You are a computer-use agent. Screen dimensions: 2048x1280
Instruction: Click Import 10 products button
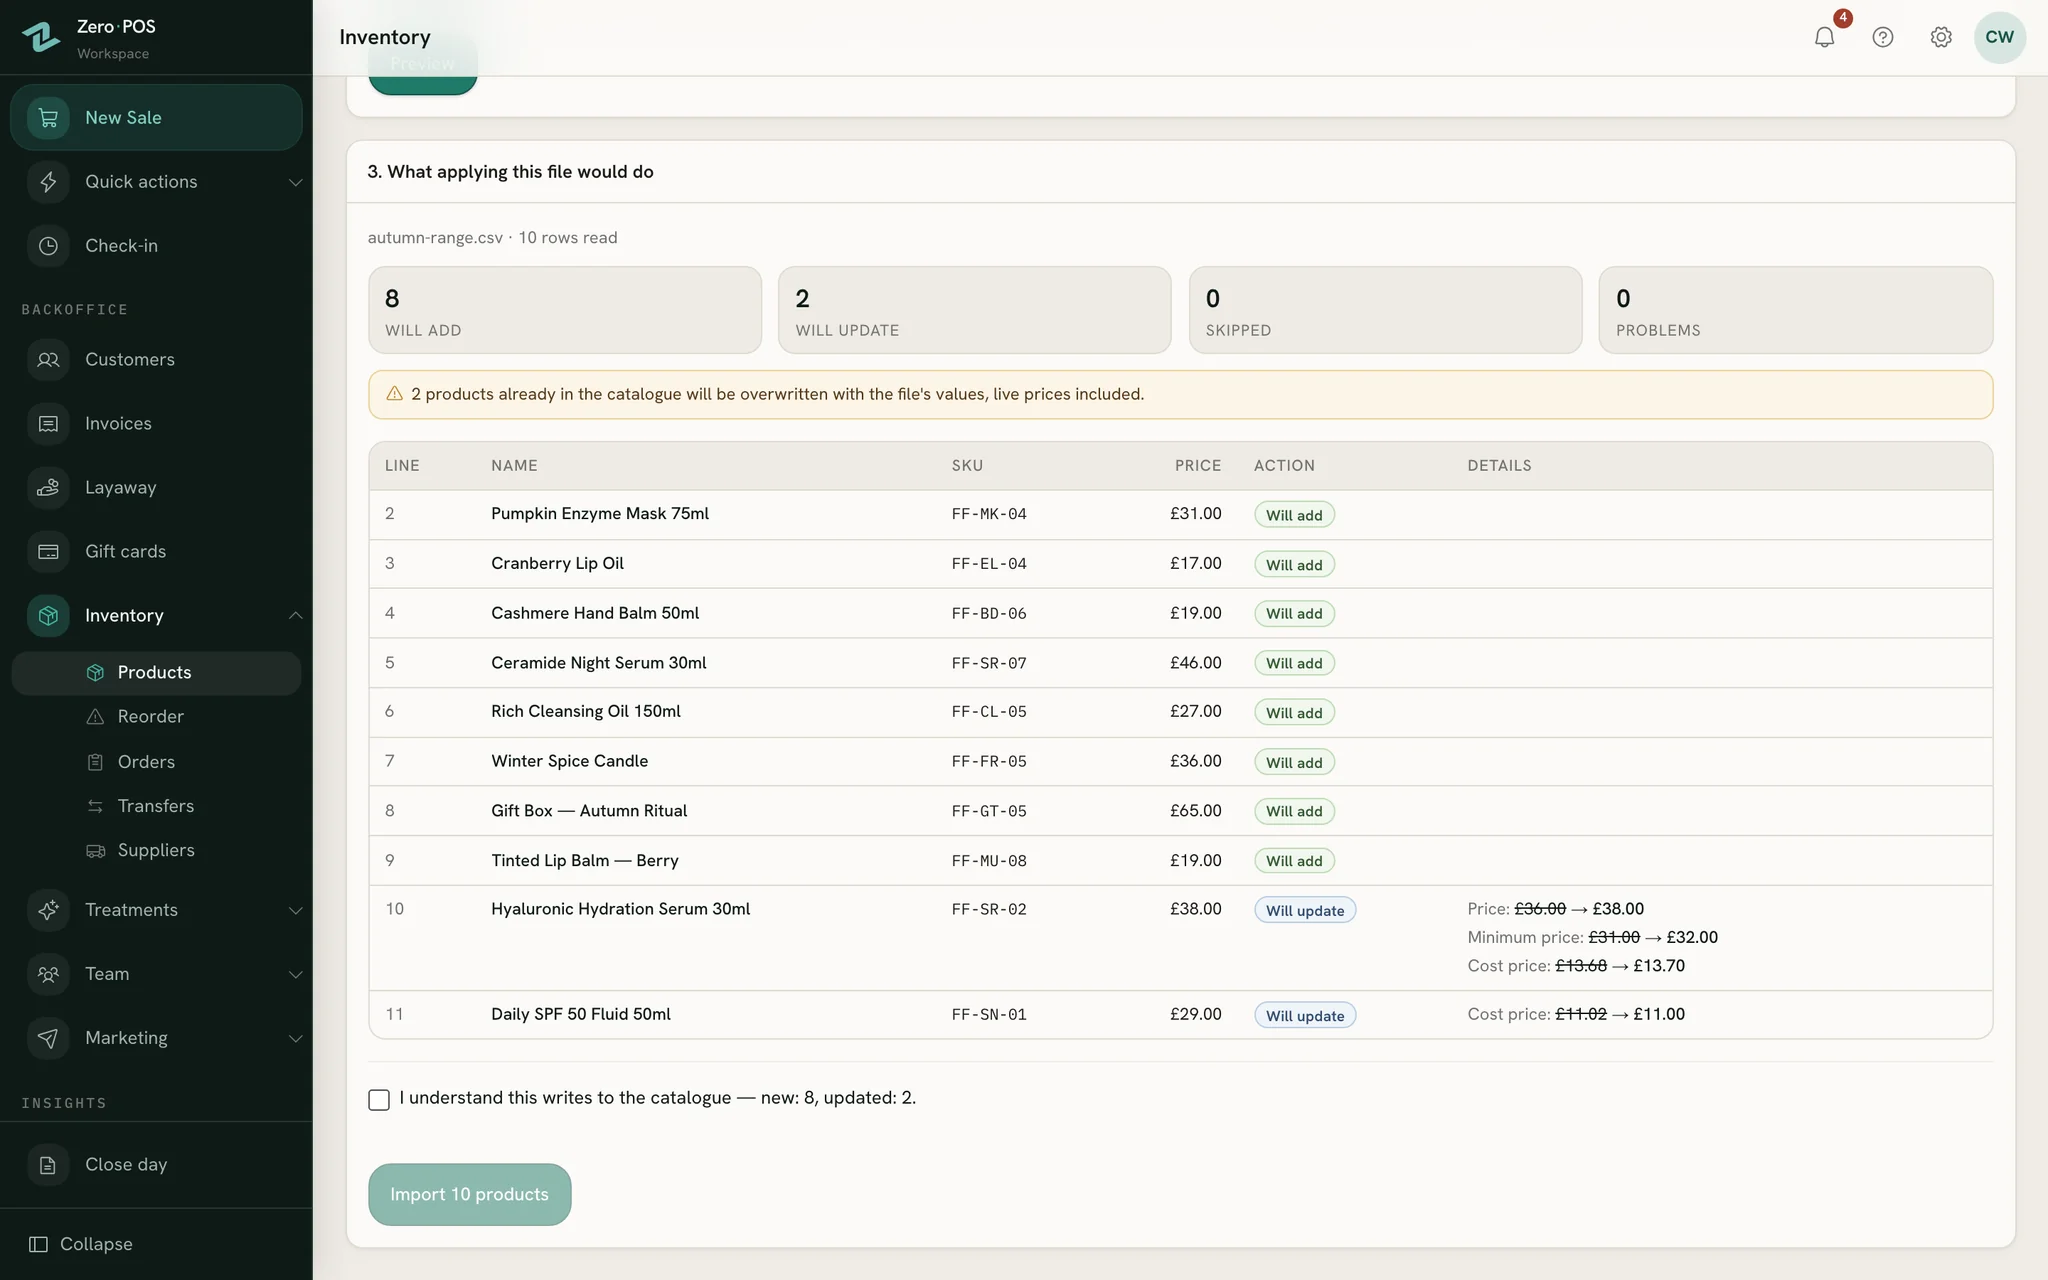(x=469, y=1194)
